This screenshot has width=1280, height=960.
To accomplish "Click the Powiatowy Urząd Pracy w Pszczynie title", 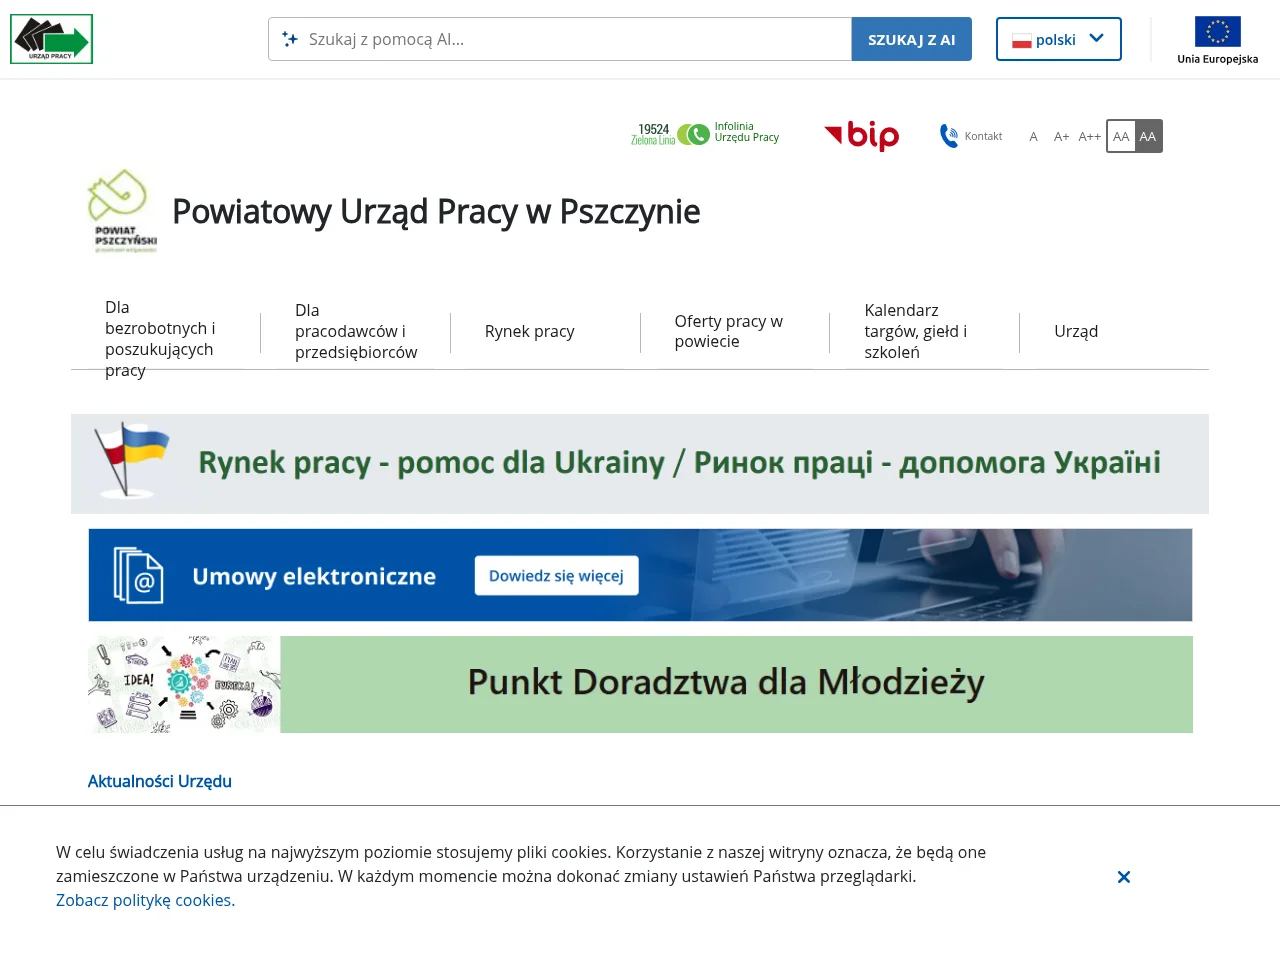I will (x=436, y=211).
